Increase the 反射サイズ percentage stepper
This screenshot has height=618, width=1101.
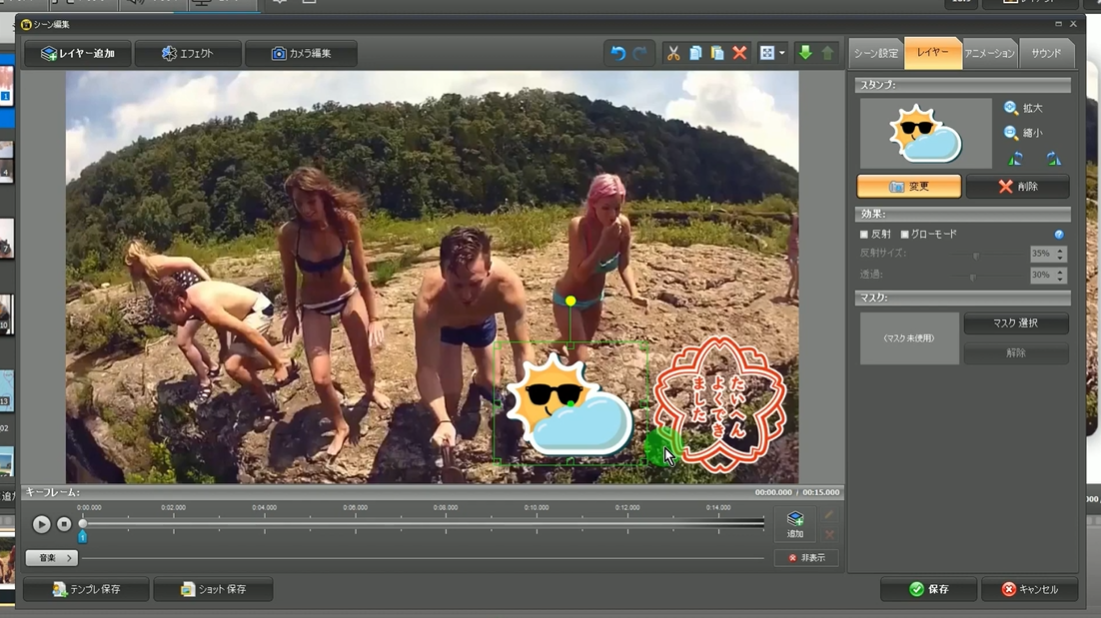click(1060, 250)
